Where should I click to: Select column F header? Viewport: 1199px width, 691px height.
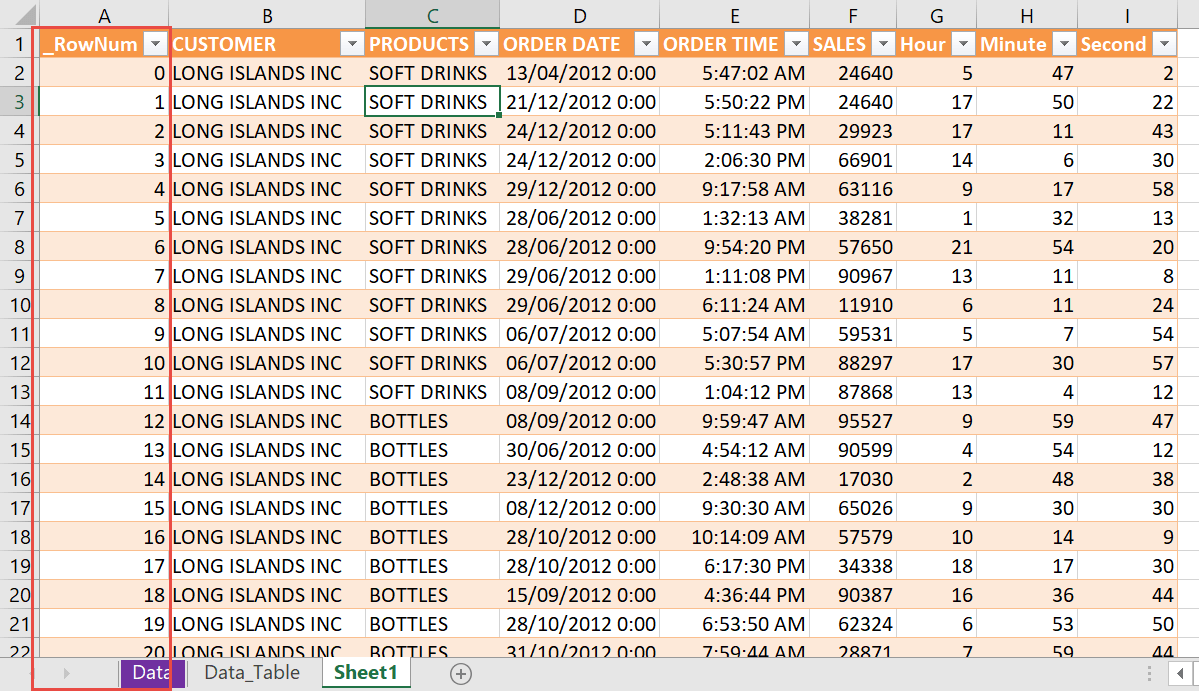click(x=853, y=15)
